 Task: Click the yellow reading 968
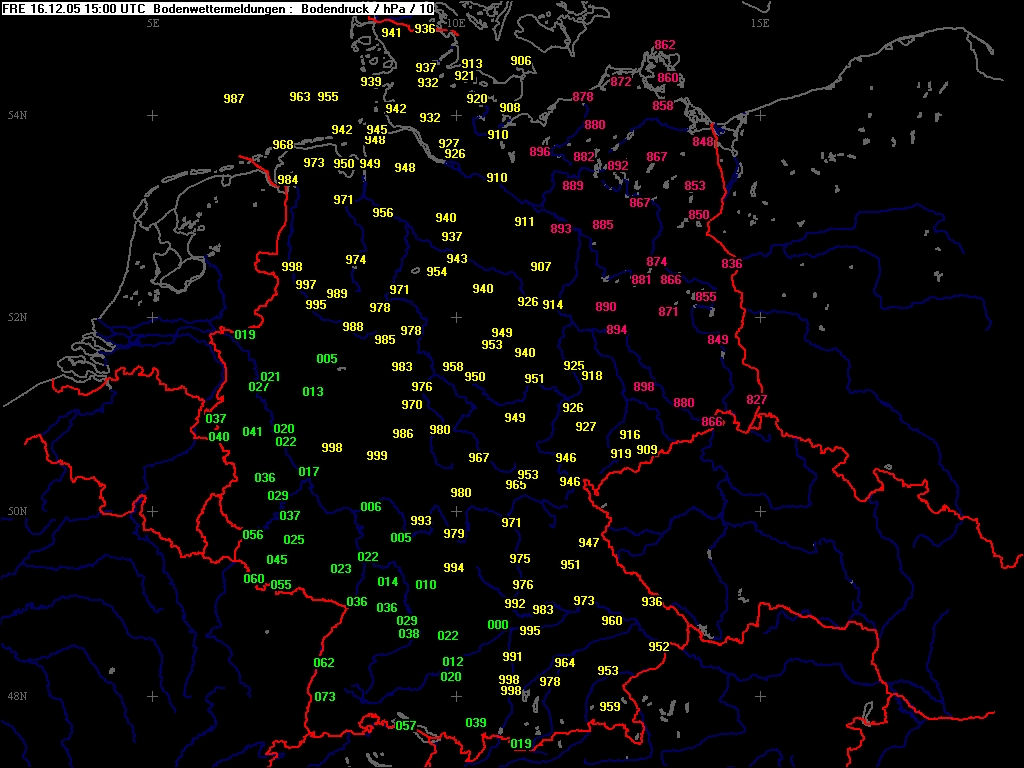coord(283,144)
